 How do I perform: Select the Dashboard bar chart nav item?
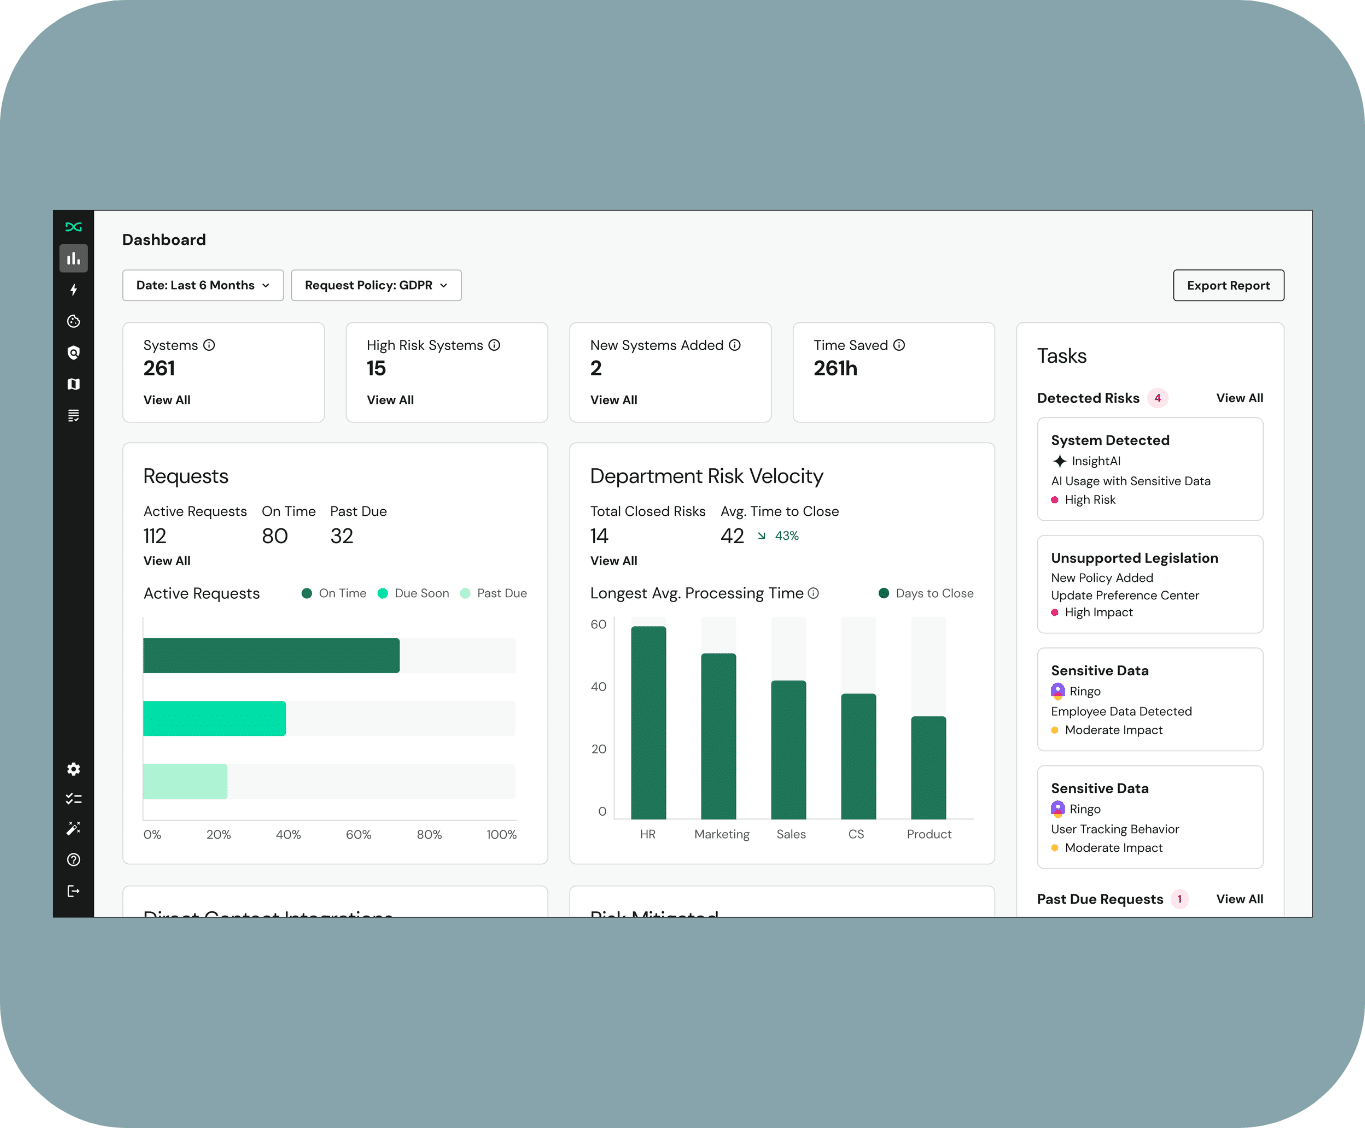click(x=73, y=259)
